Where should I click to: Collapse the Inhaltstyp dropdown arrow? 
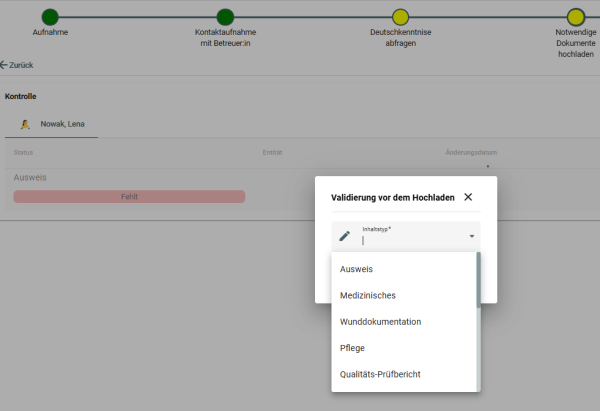pos(471,237)
